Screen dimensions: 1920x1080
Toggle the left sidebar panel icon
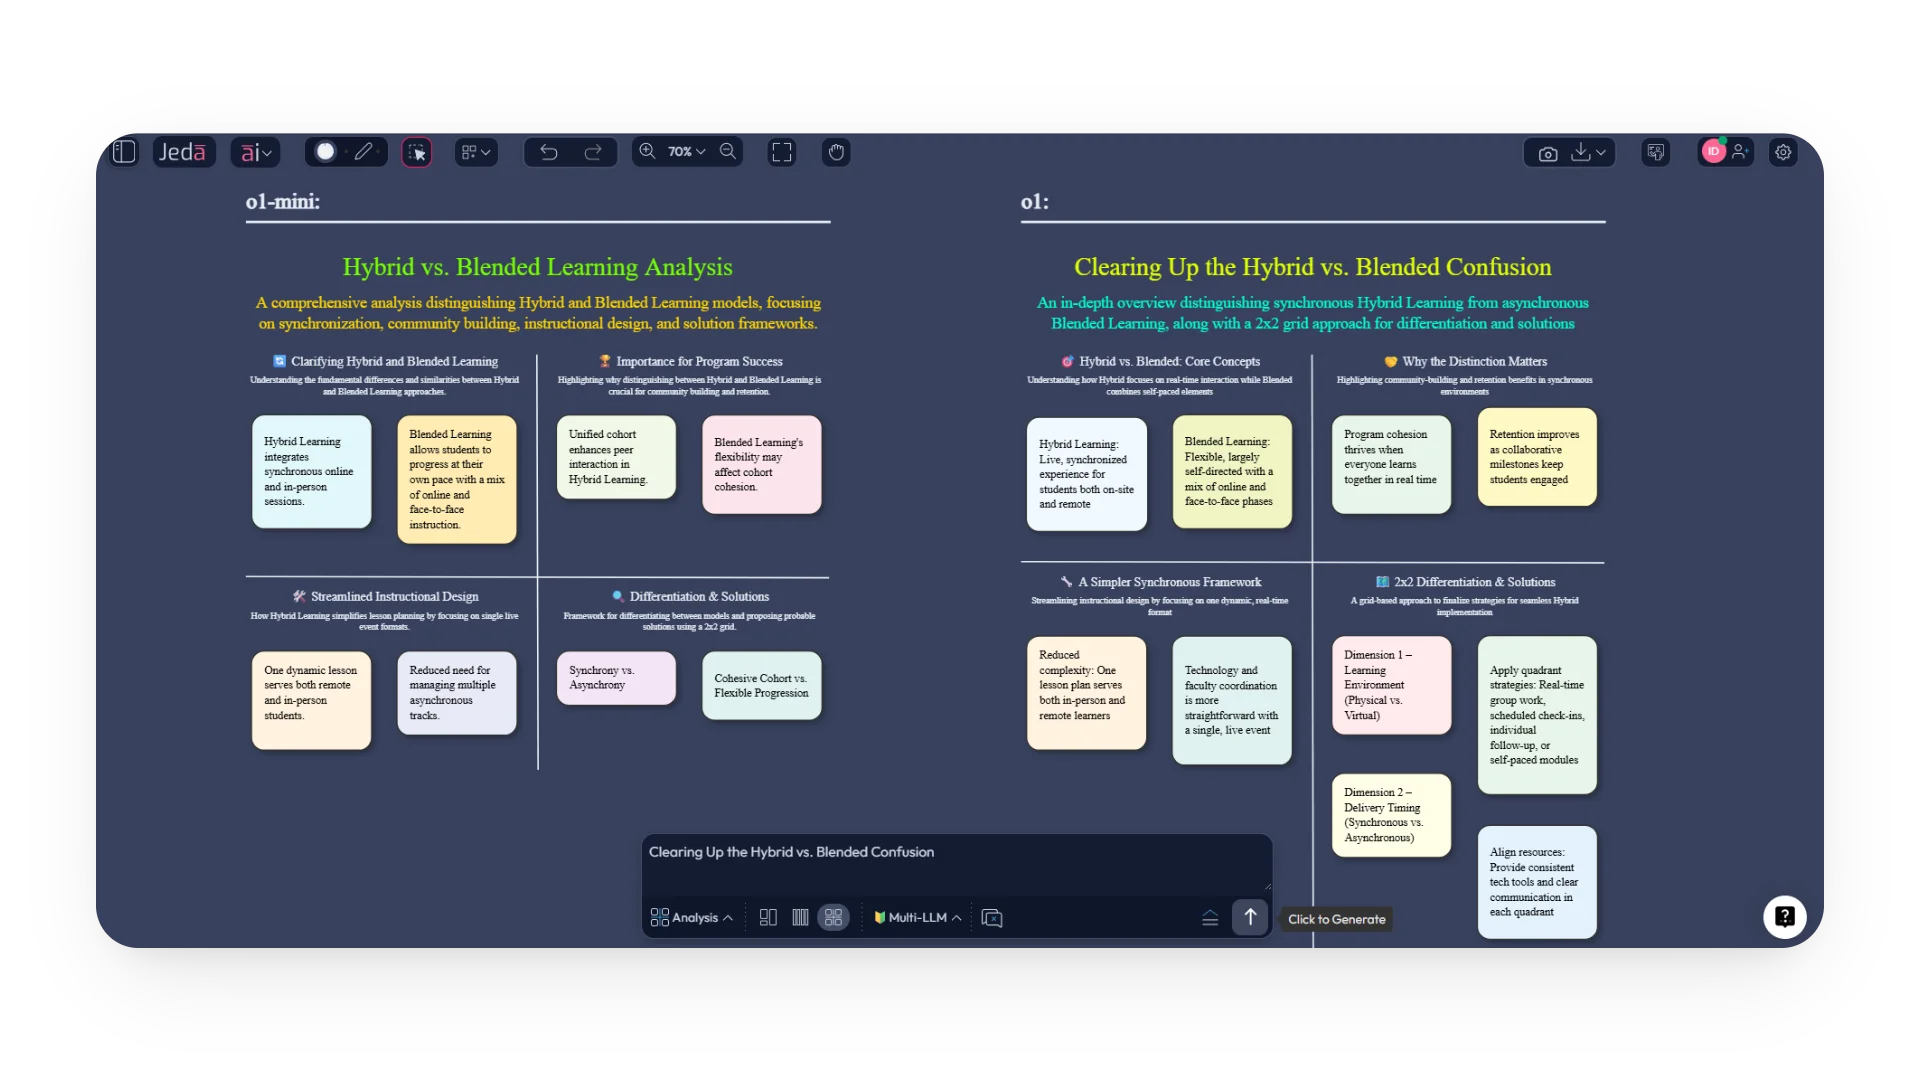tap(124, 152)
